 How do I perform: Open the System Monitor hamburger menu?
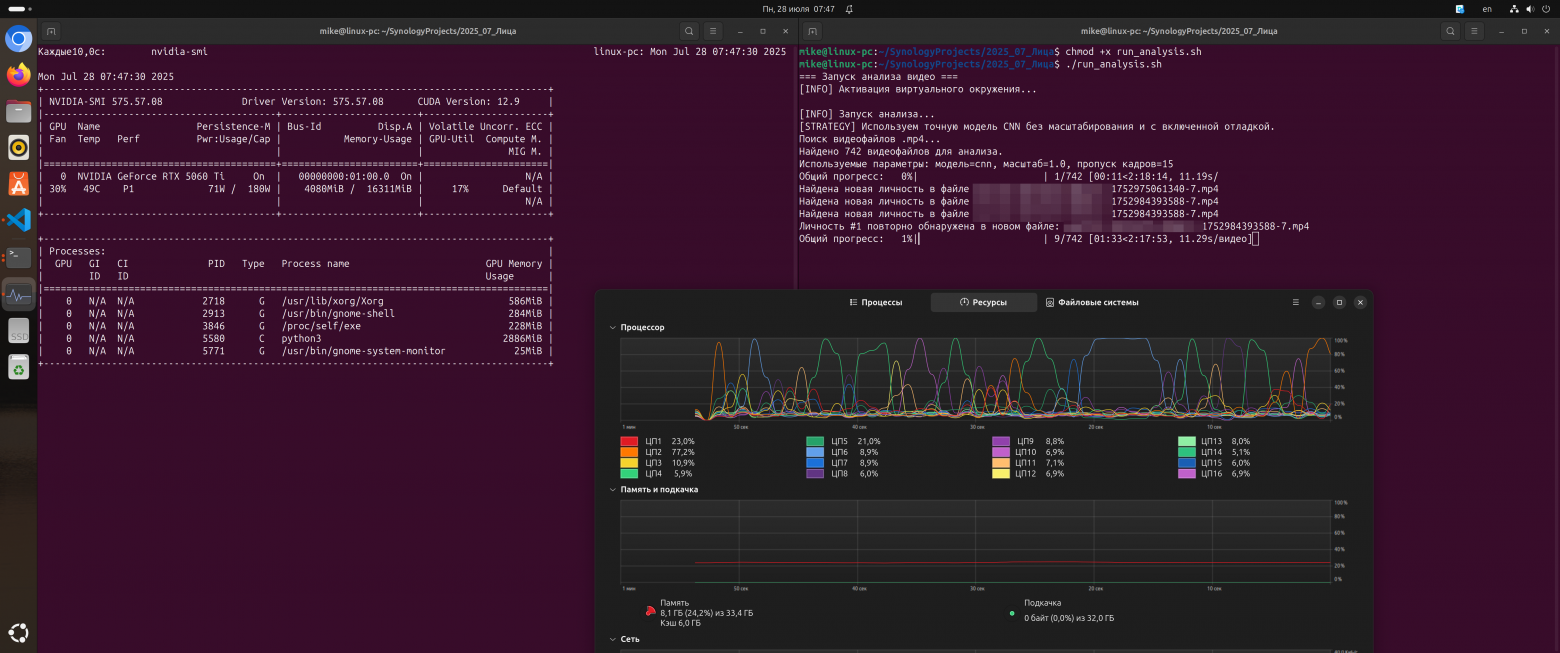coord(1296,302)
